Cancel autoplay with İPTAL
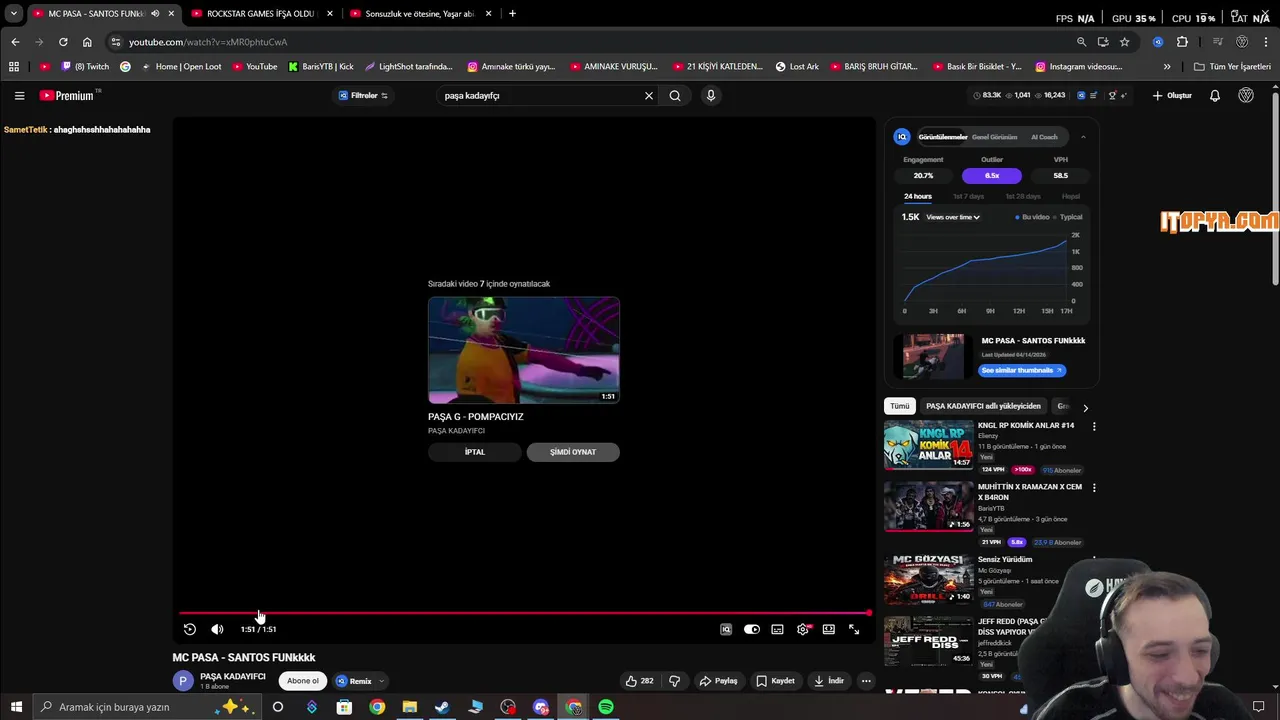1280x720 pixels. click(x=475, y=452)
